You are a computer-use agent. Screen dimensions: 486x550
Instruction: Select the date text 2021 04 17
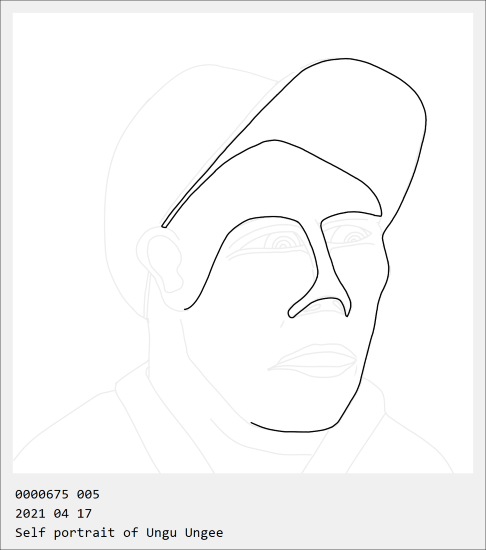coord(53,514)
